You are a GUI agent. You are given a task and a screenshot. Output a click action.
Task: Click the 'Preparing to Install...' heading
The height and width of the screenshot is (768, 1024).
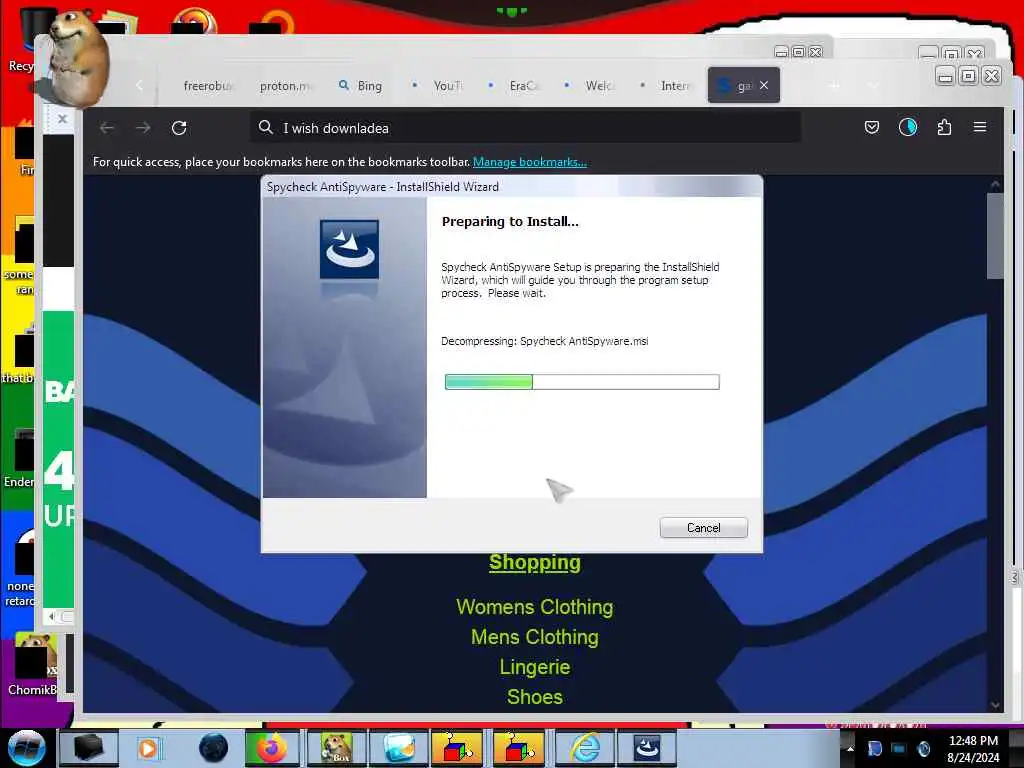510,221
